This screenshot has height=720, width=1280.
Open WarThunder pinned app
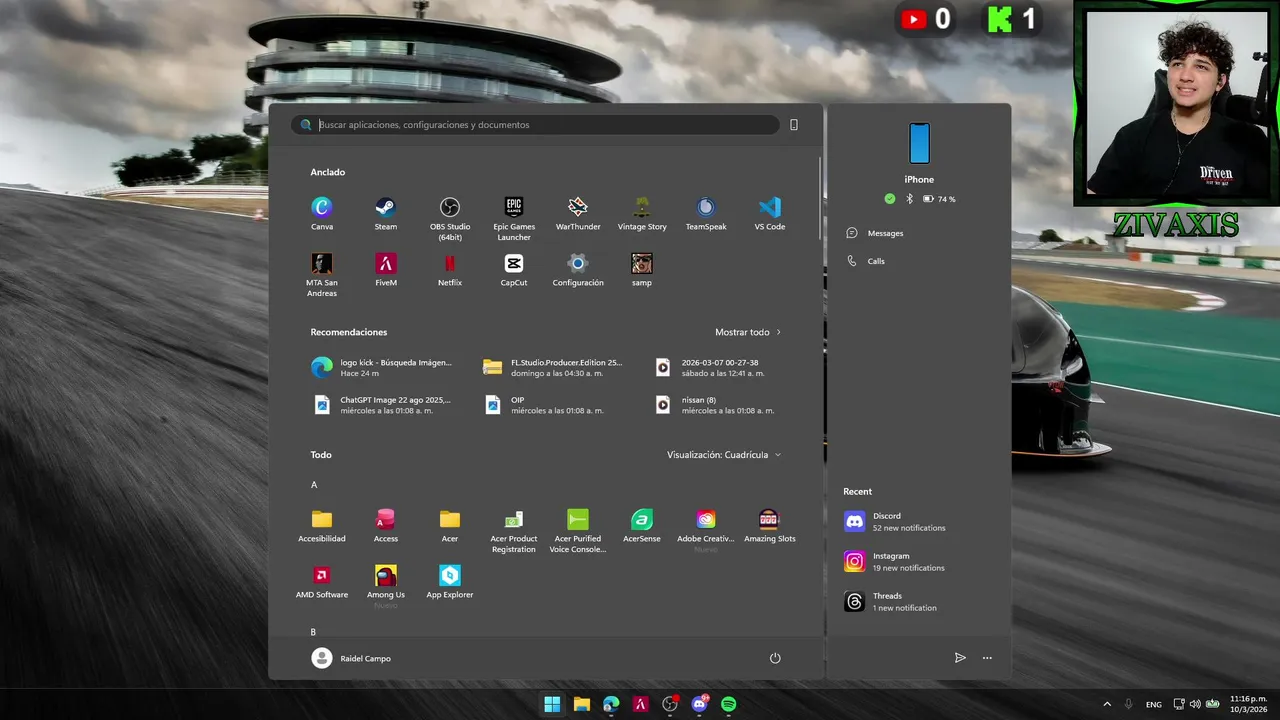tap(578, 213)
